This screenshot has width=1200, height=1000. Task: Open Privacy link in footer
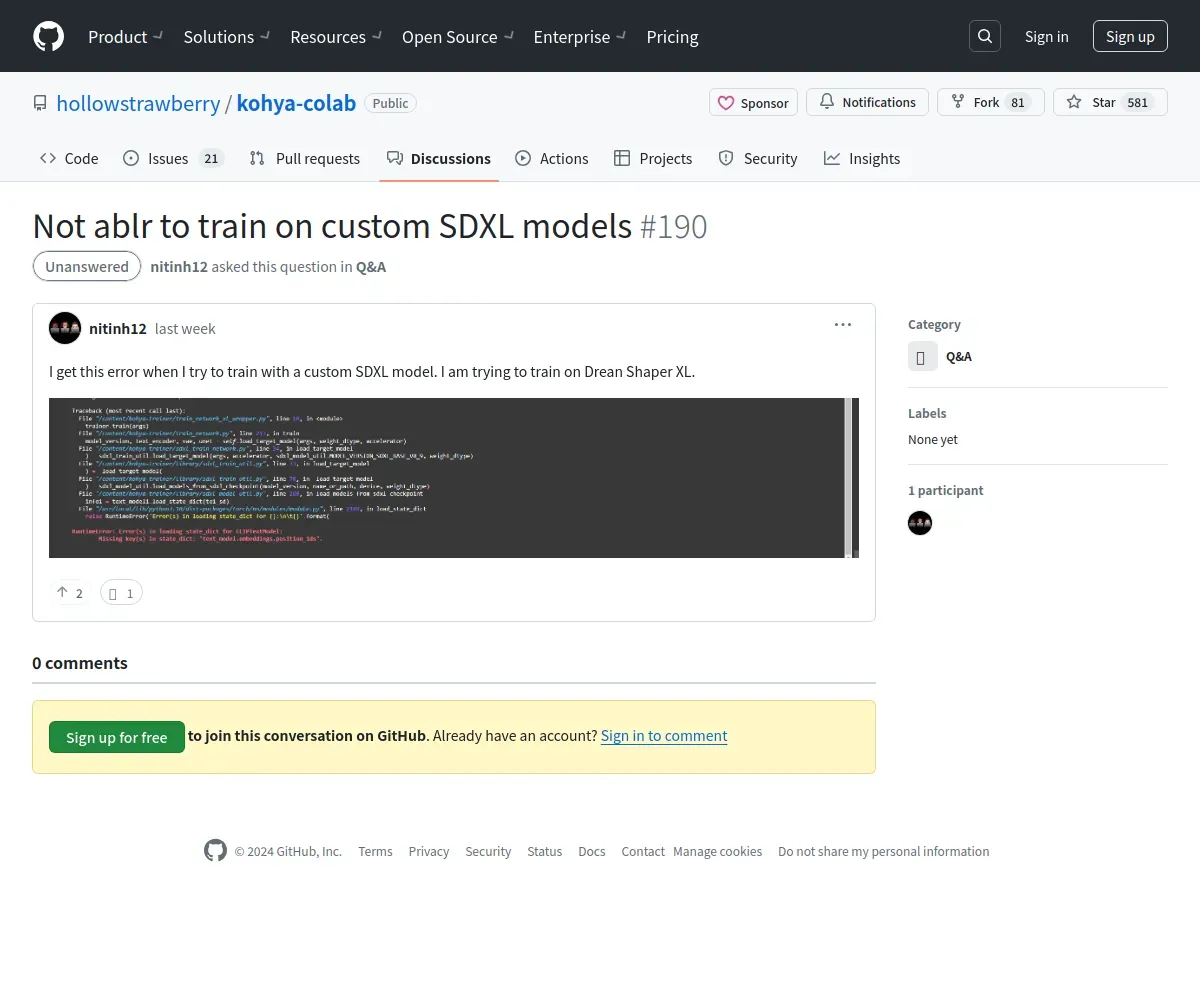tap(429, 851)
